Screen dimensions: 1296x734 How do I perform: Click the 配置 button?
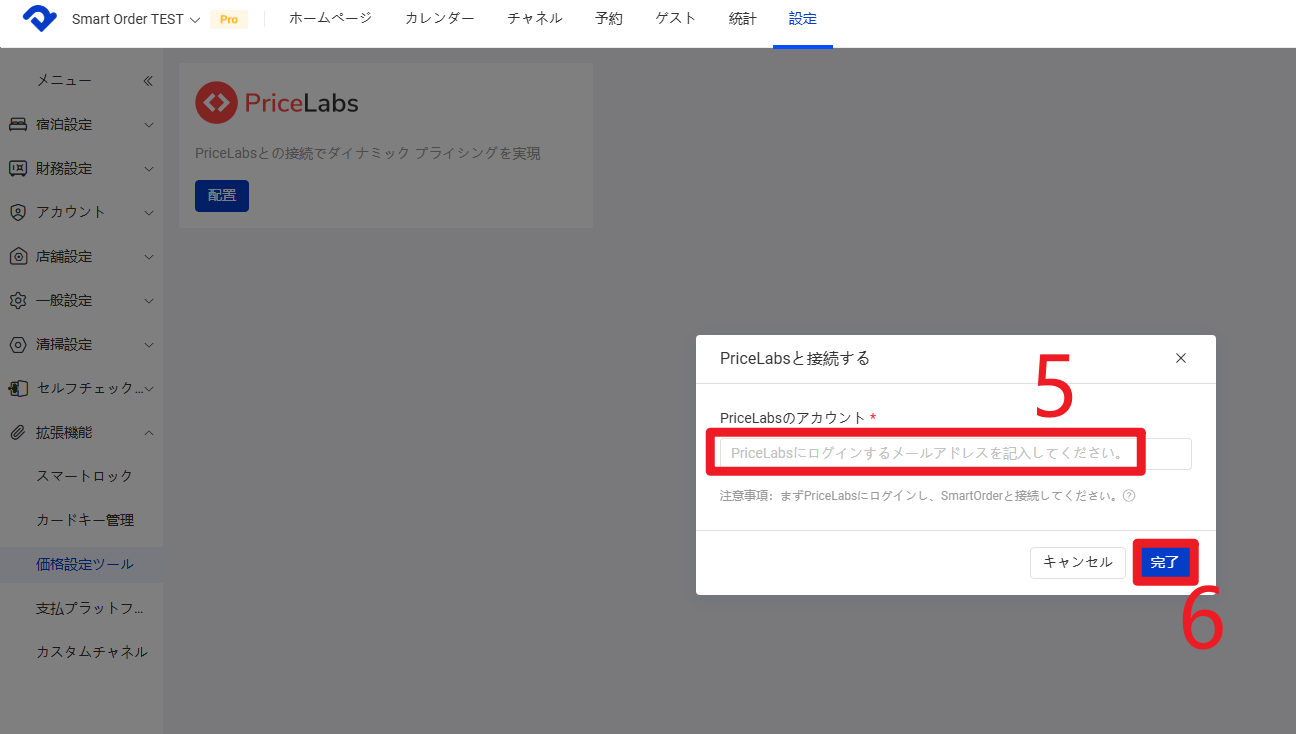(222, 196)
